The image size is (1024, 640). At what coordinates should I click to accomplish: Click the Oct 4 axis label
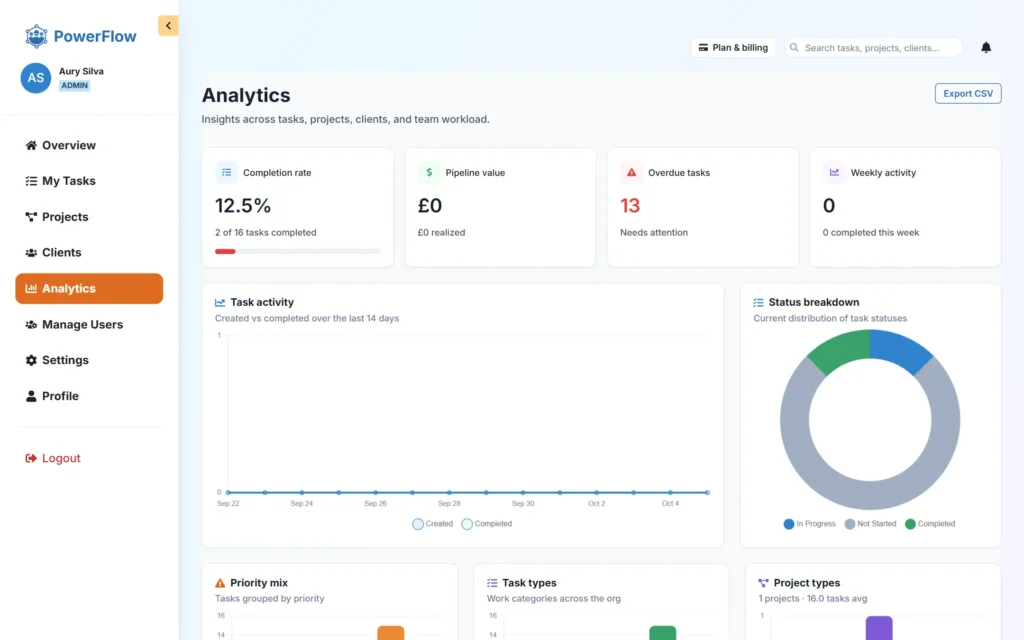coord(670,504)
